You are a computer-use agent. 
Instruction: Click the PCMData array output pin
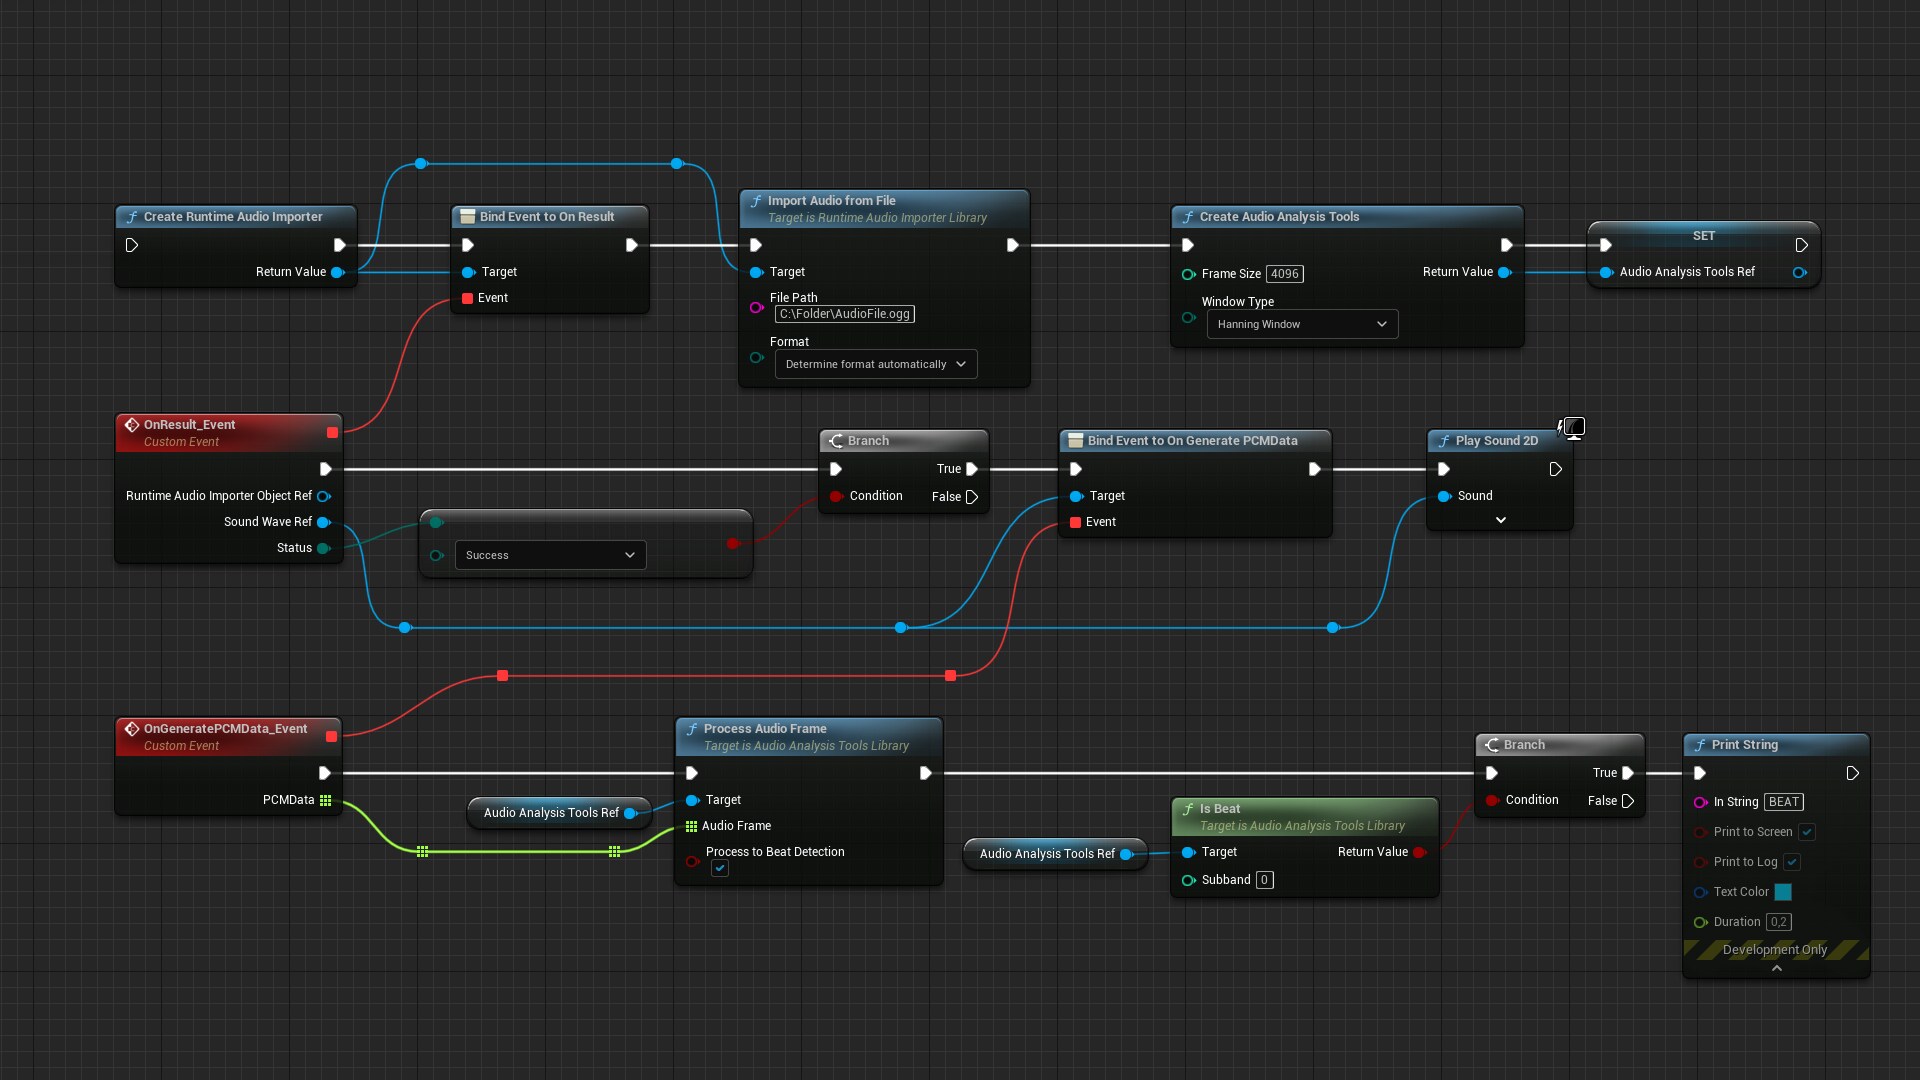coord(325,800)
